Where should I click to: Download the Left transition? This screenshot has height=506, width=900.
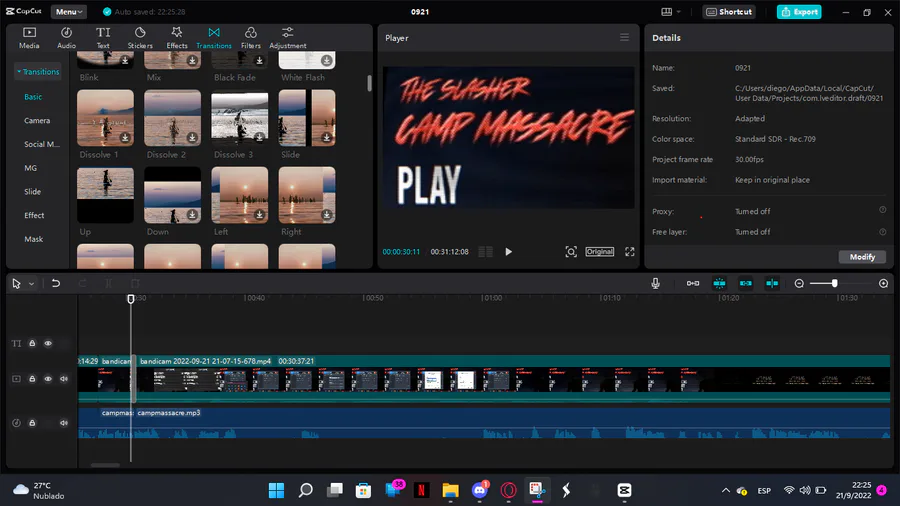point(259,215)
